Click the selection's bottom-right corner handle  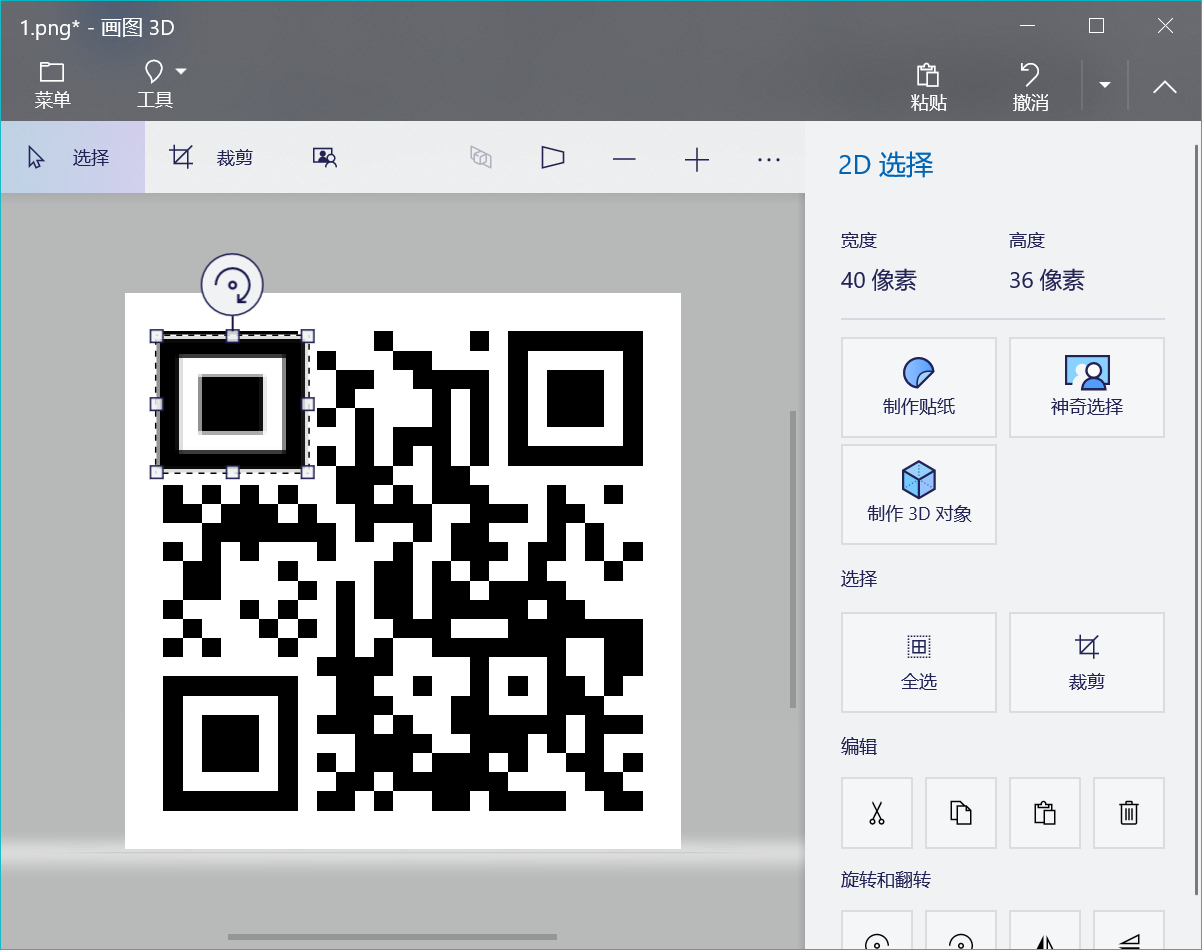308,472
